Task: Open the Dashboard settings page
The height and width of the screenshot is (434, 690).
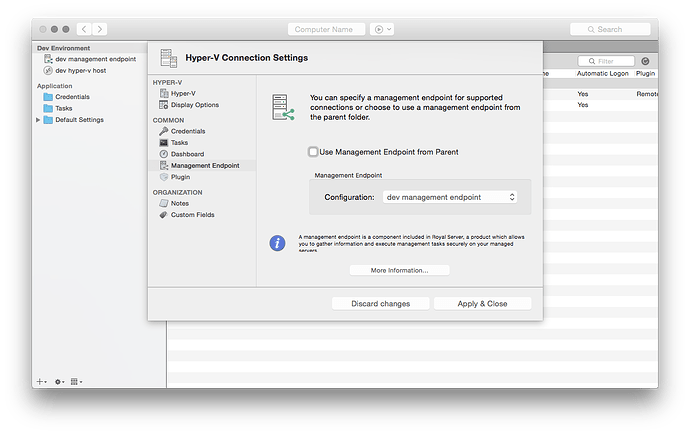Action: click(x=187, y=154)
